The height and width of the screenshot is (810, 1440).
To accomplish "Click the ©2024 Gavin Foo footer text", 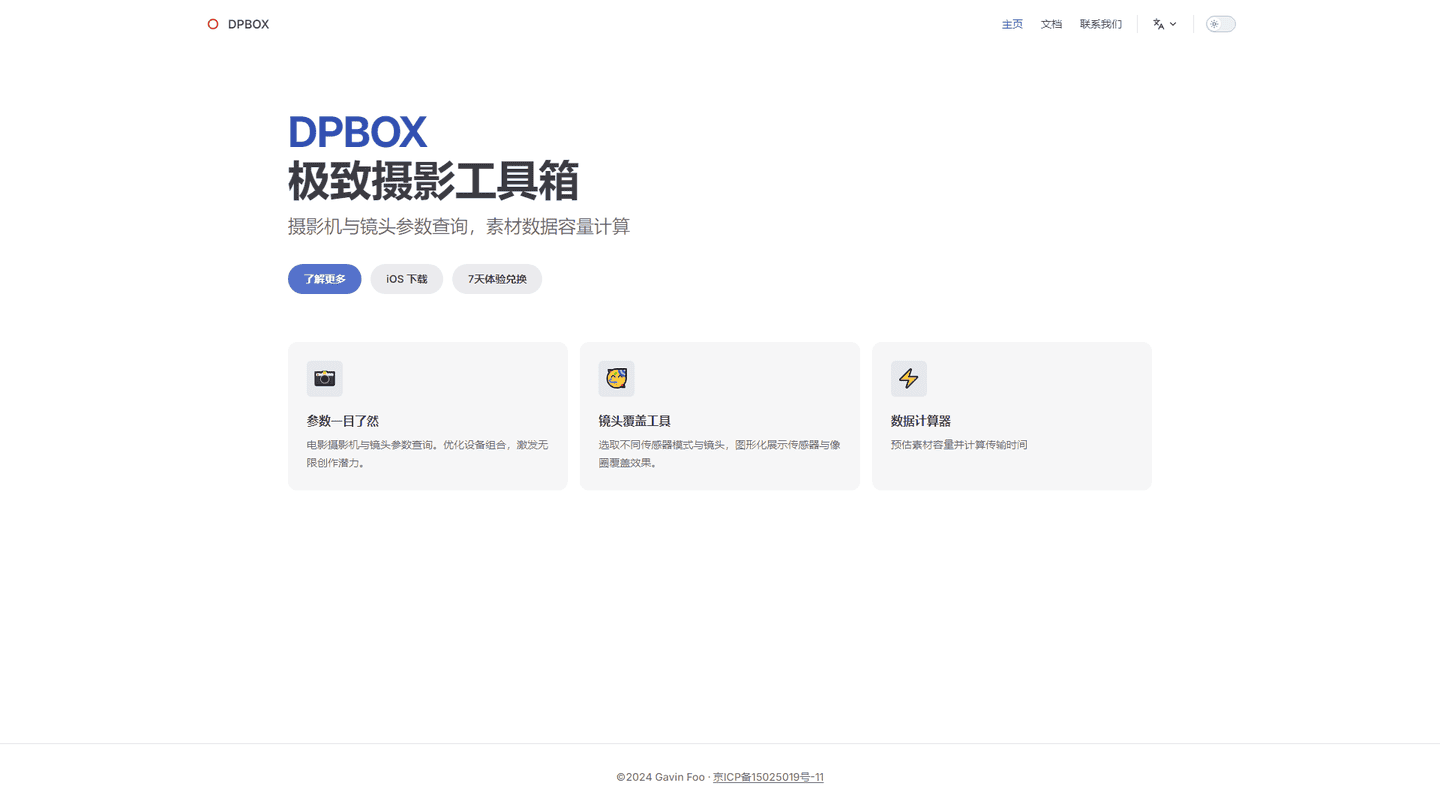I will [x=660, y=777].
